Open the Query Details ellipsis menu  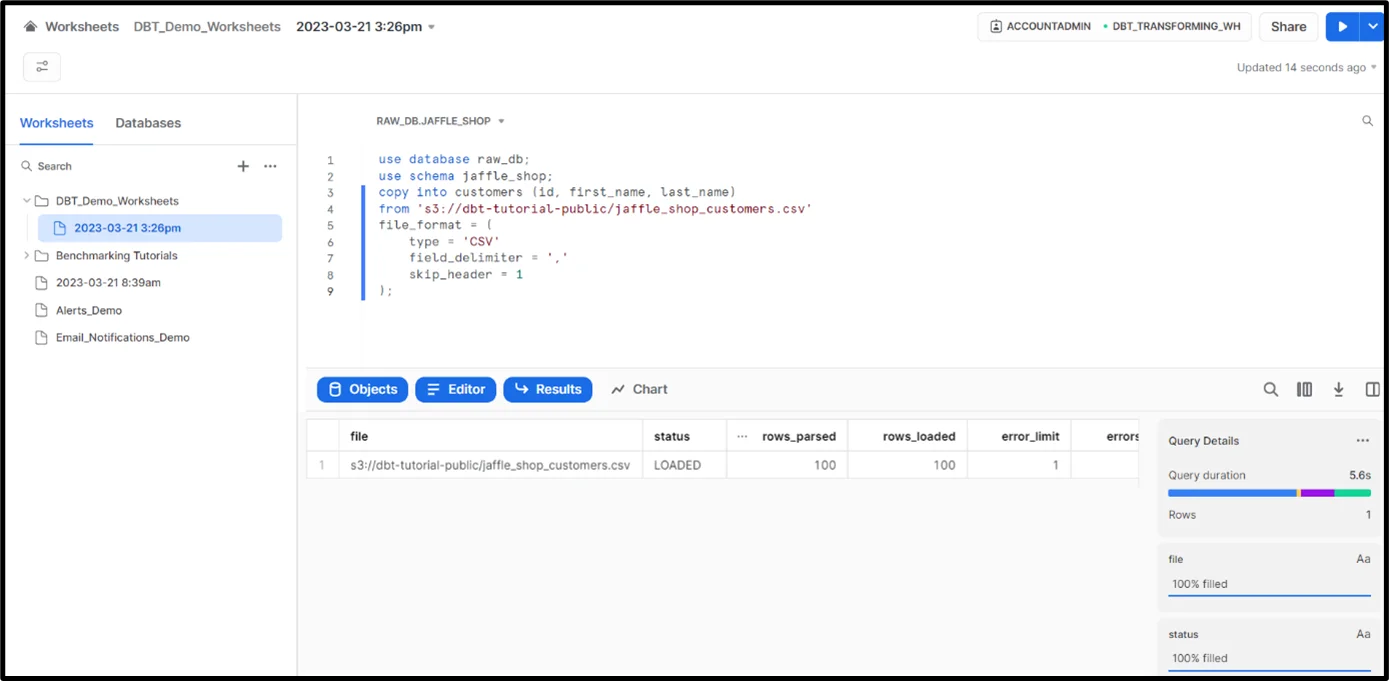(1362, 441)
